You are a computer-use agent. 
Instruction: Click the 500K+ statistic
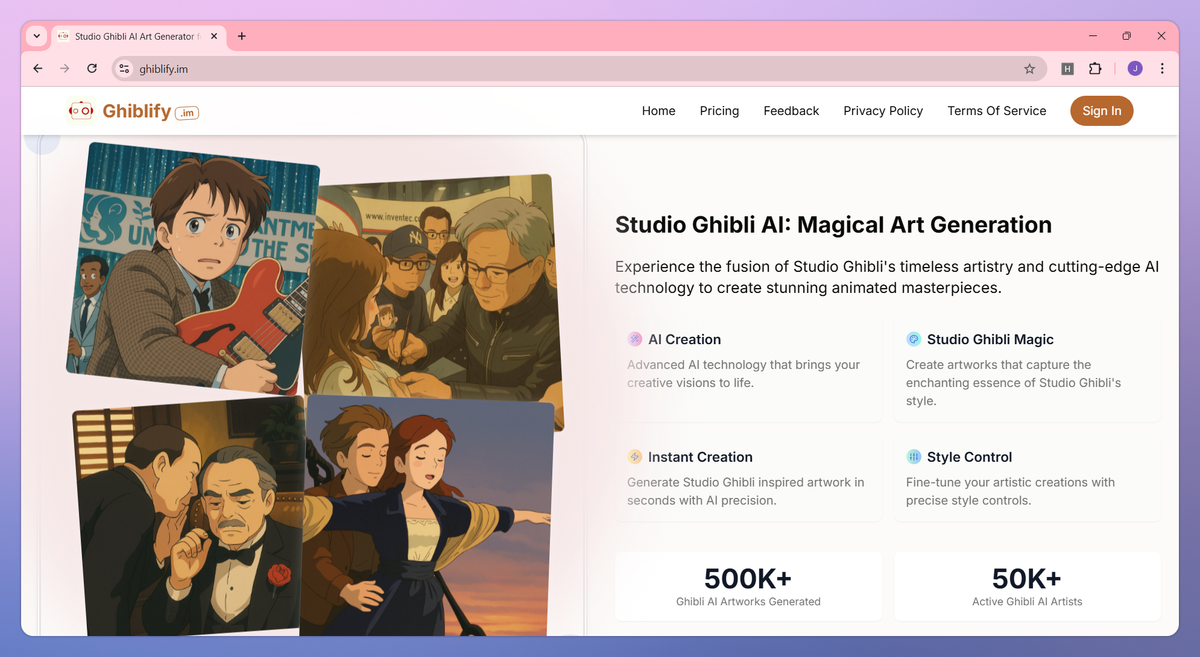click(x=748, y=578)
